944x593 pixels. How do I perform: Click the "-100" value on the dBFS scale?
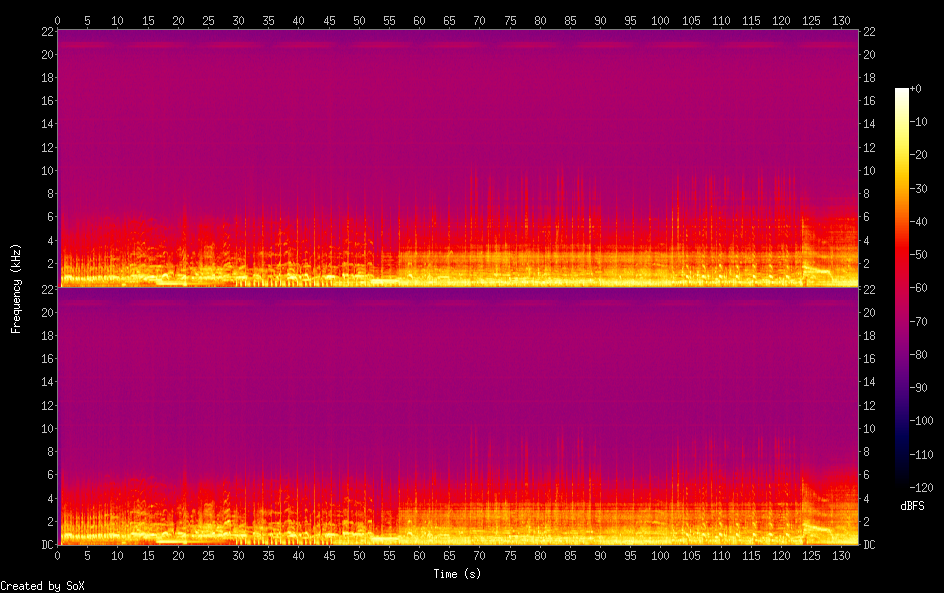click(x=922, y=421)
